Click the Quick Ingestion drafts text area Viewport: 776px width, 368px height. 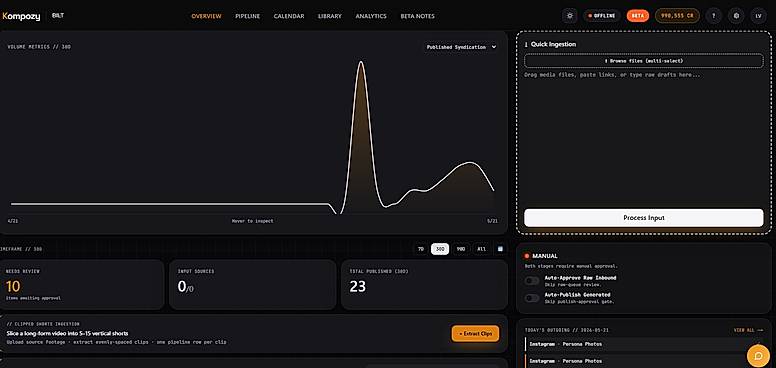click(643, 138)
